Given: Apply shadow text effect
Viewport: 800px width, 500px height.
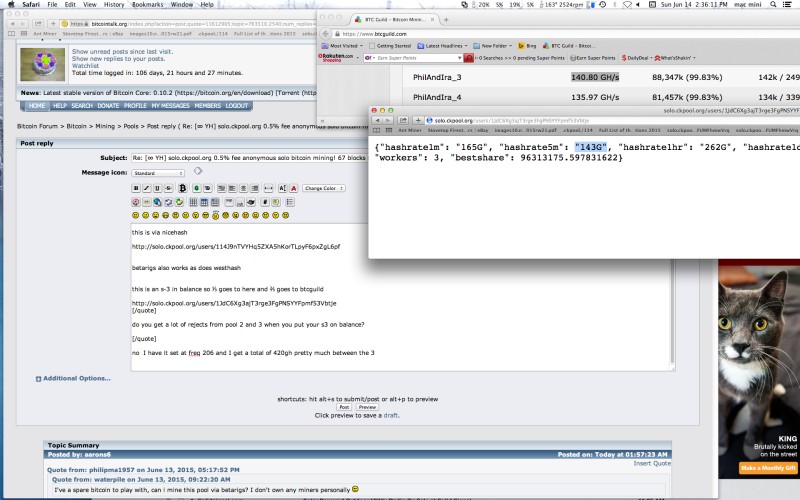Looking at the screenshot, I should [x=207, y=188].
